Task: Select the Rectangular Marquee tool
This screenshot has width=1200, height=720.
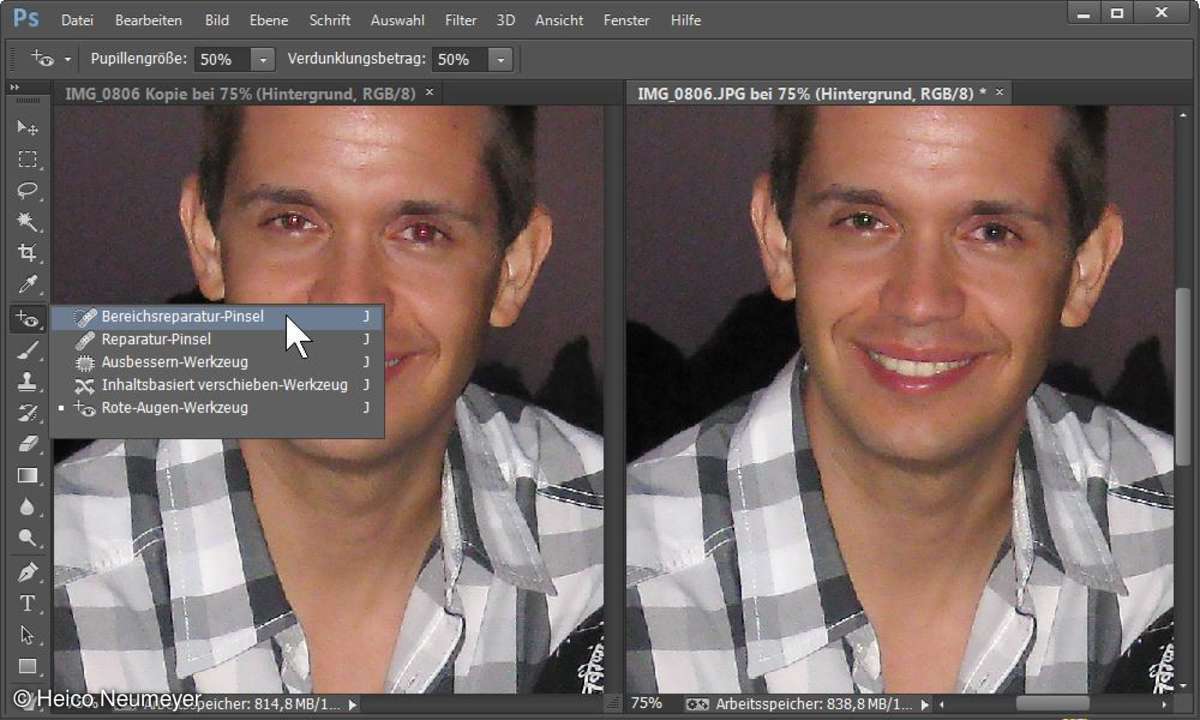Action: pyautogui.click(x=28, y=160)
